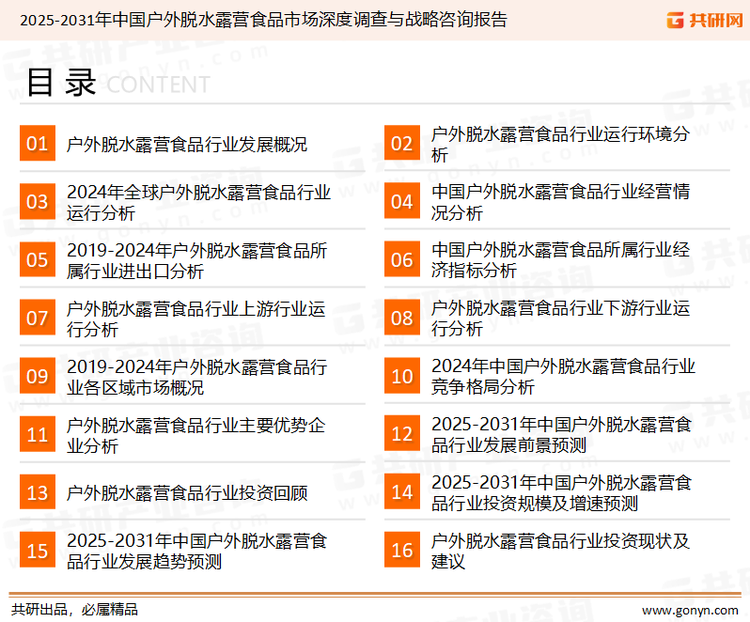The image size is (750, 622).
Task: Select chapter 下游行业运行分析
Action: pyautogui.click(x=560, y=319)
